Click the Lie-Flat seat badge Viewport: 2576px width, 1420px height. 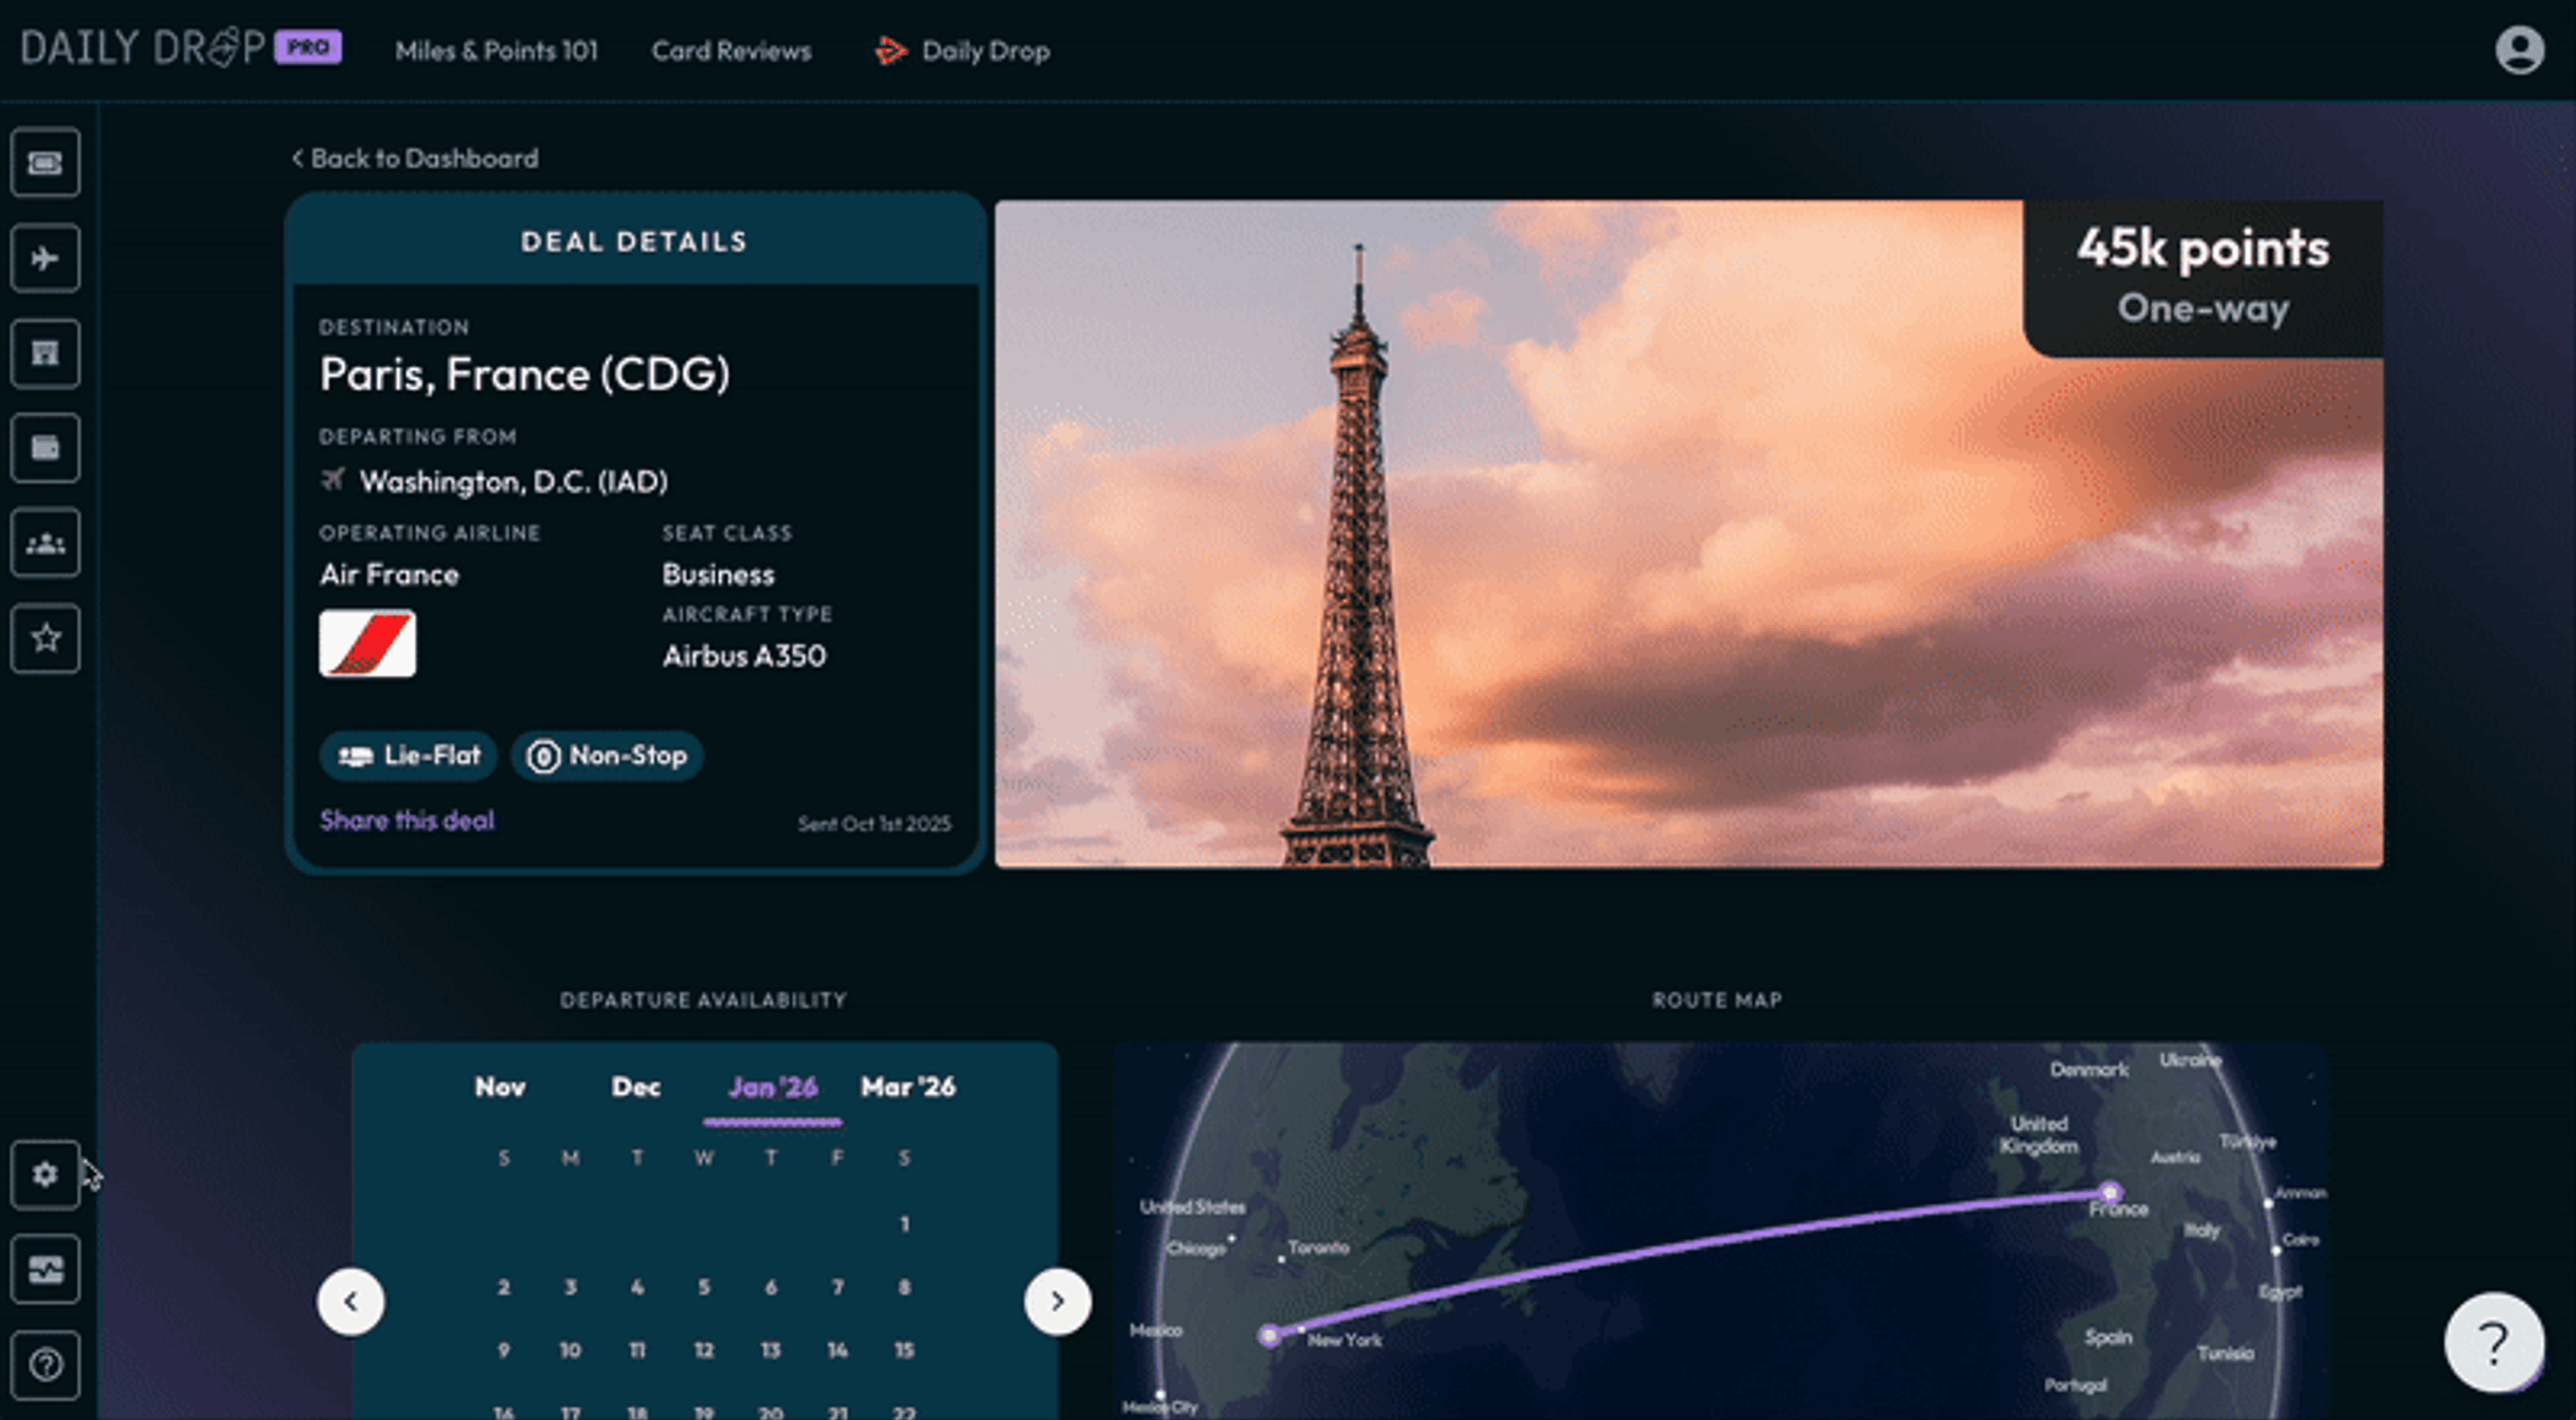408,755
